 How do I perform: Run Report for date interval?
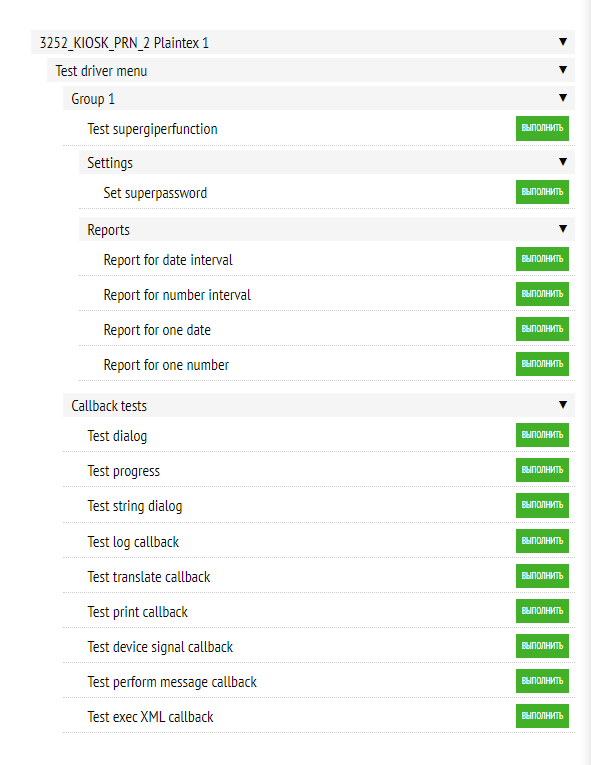pos(542,259)
